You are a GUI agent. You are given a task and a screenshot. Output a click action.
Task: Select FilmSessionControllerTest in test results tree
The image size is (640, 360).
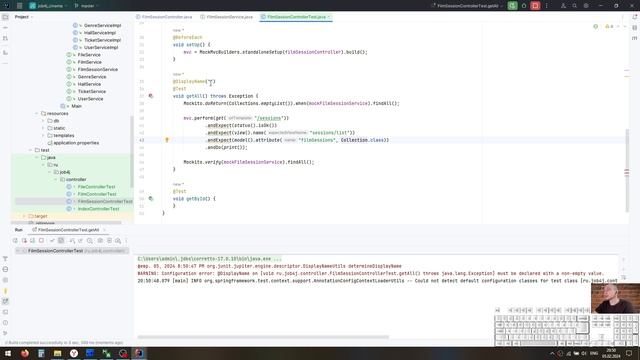point(72,251)
